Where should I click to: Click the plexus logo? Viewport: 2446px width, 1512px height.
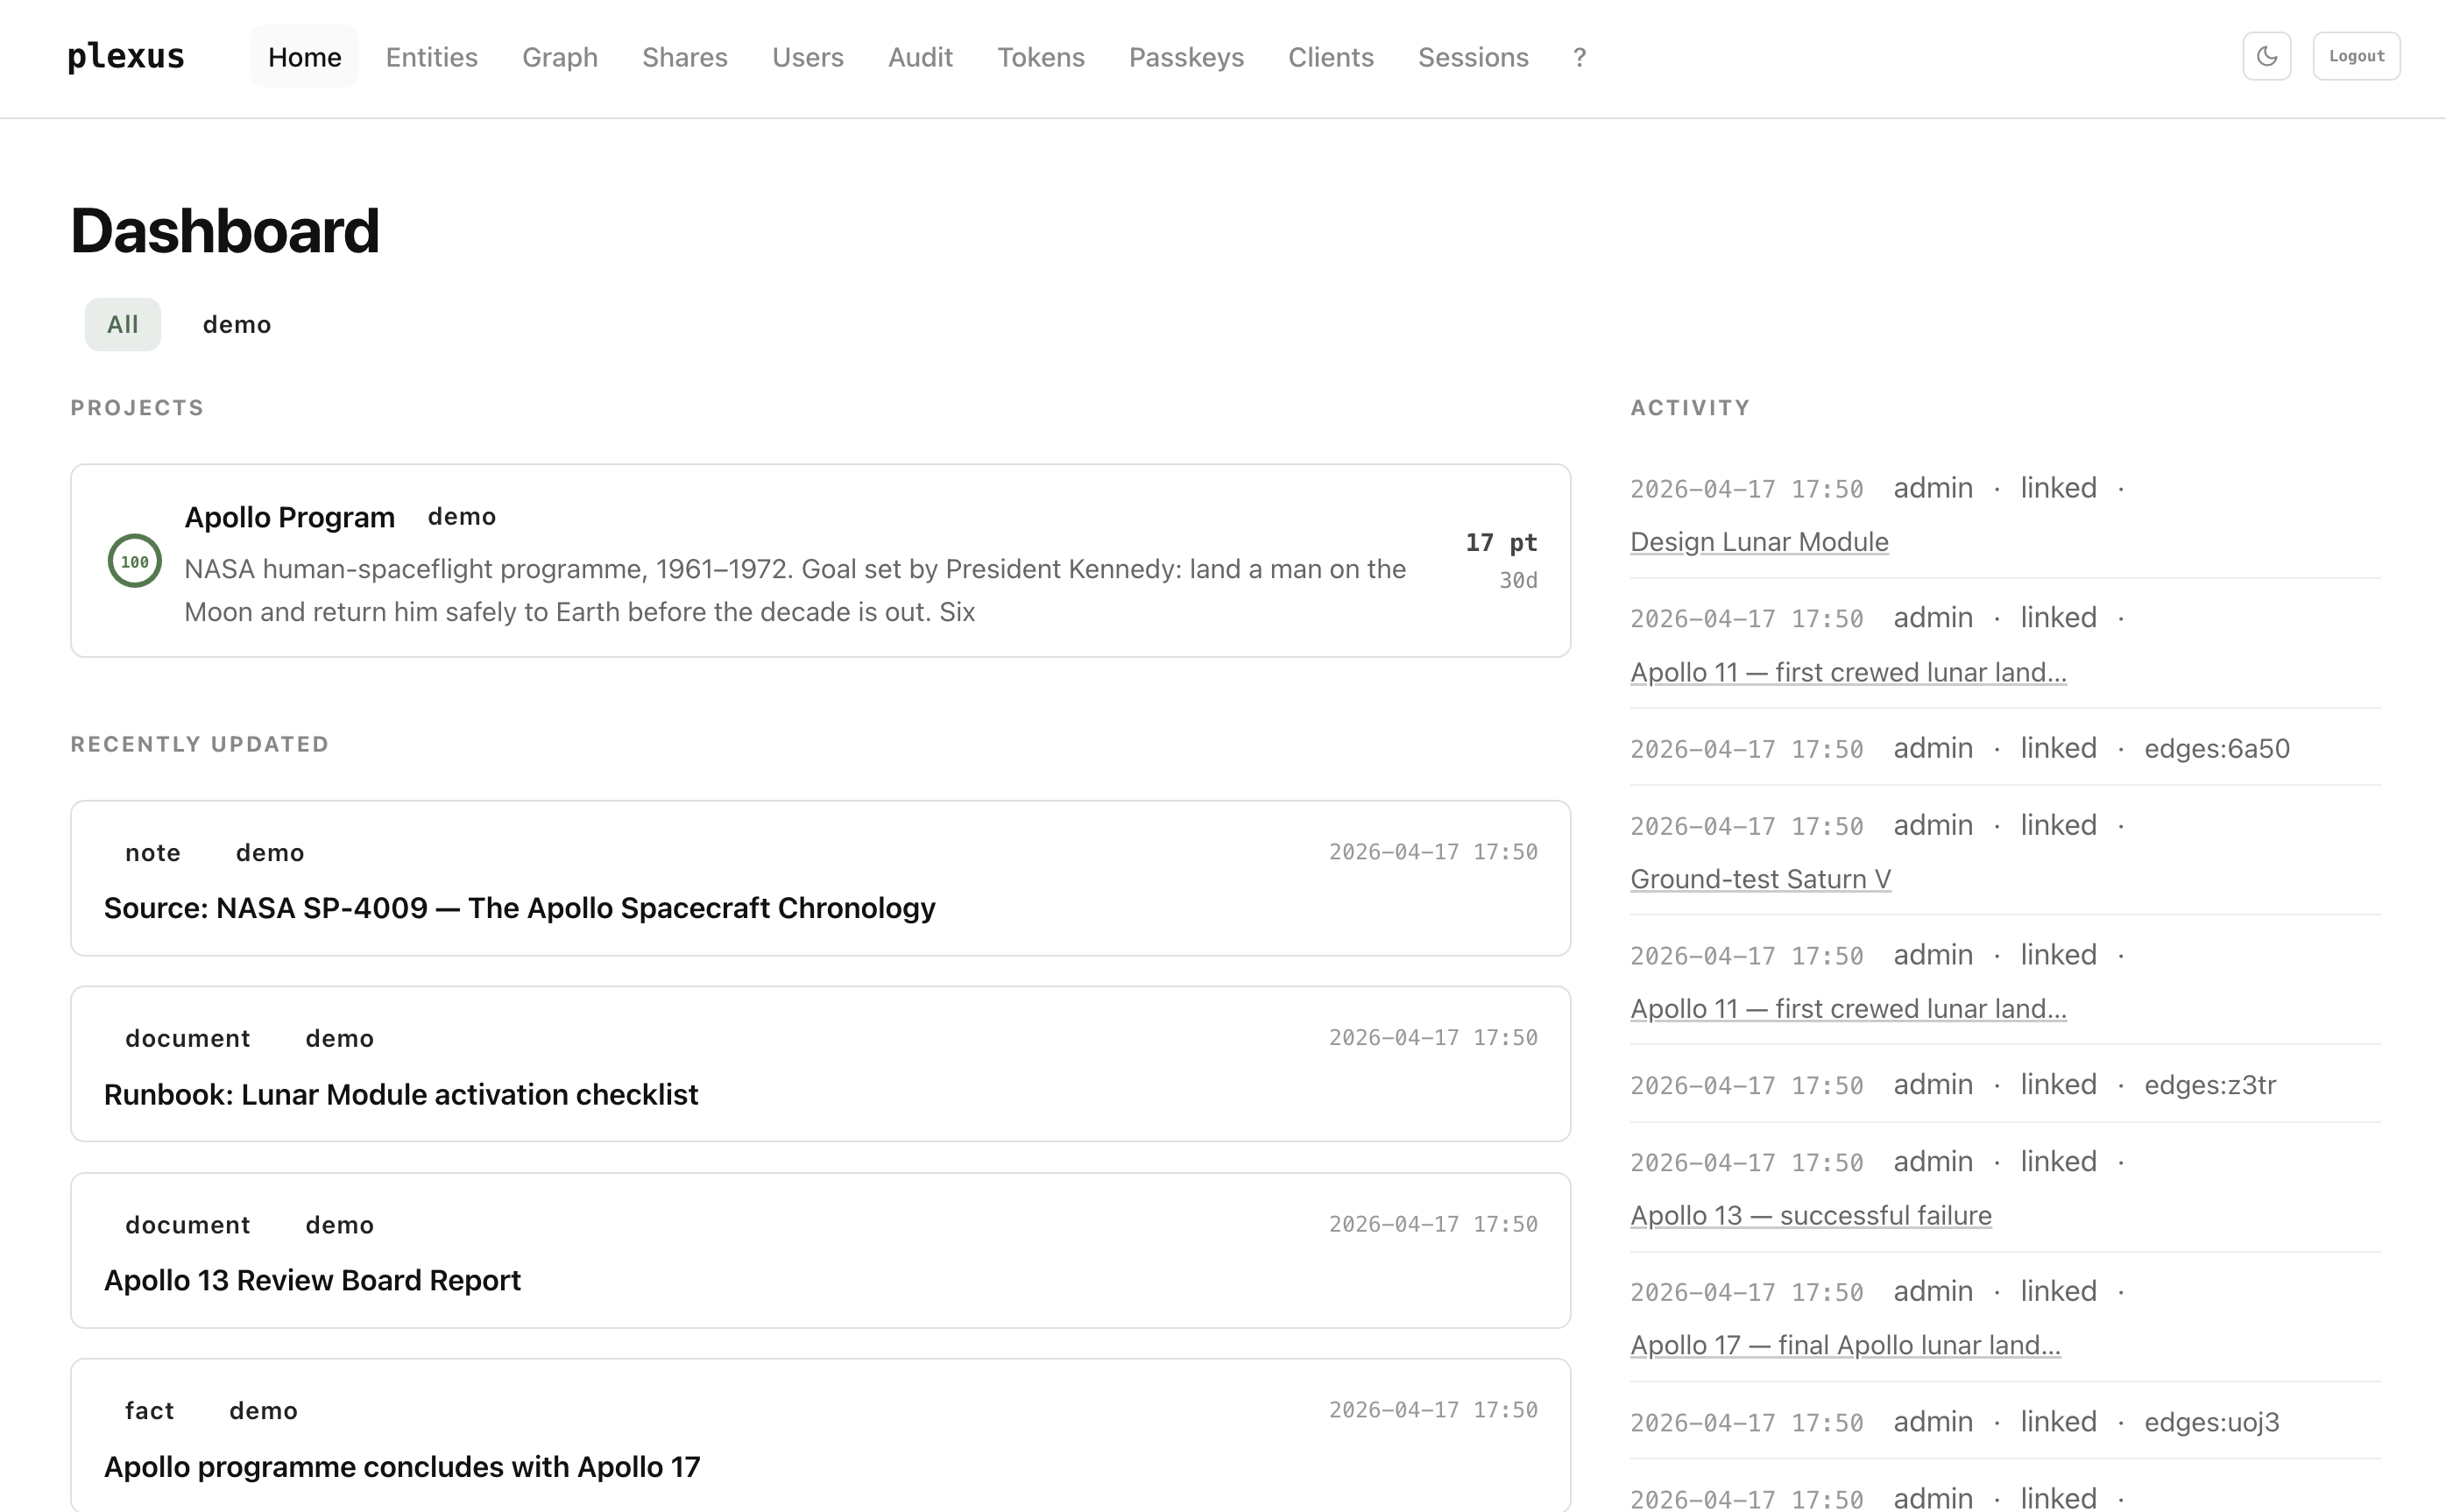coord(125,56)
